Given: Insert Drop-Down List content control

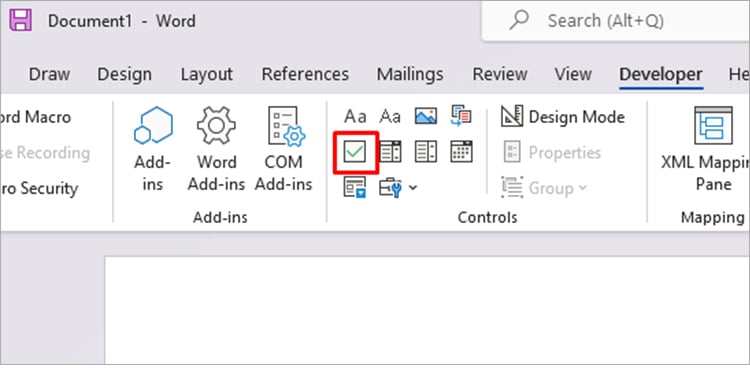Looking at the screenshot, I should [426, 152].
